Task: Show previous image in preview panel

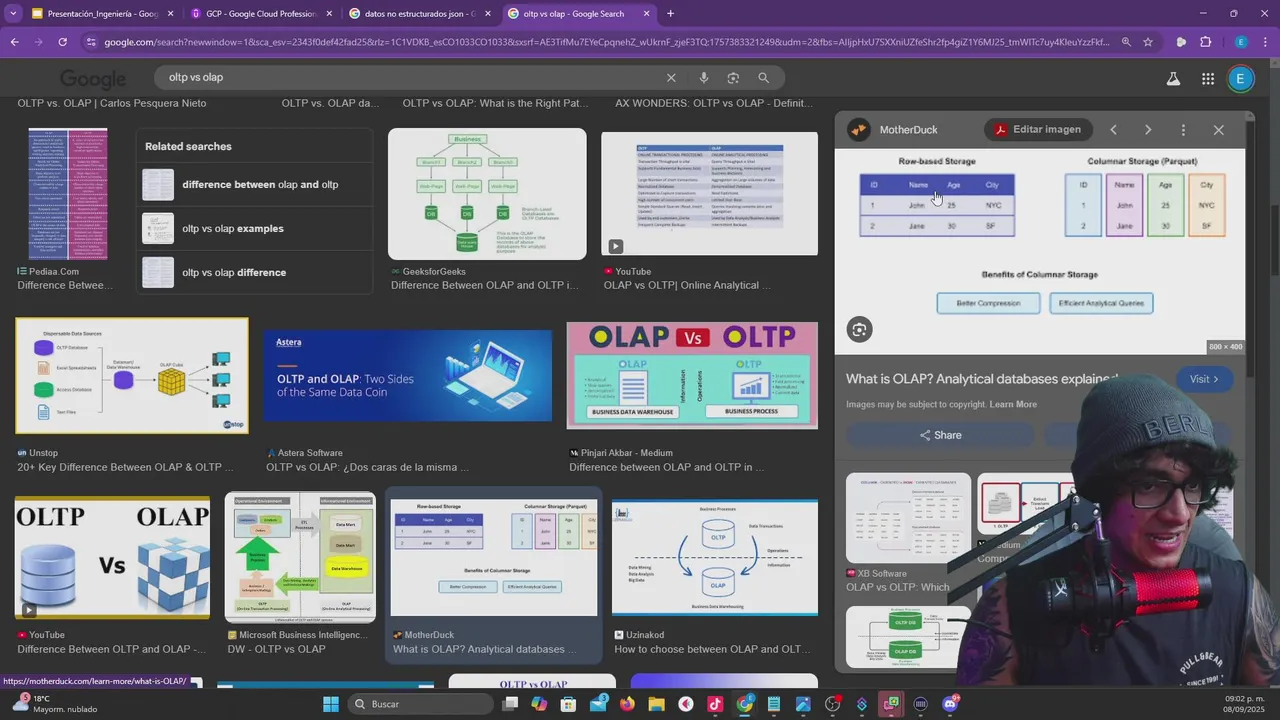Action: [x=1113, y=130]
